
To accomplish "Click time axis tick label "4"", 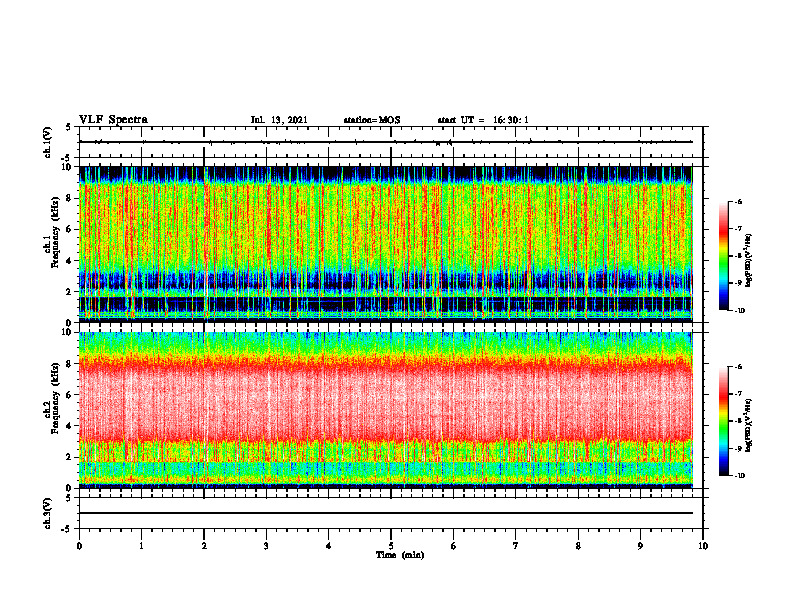I will (x=329, y=546).
